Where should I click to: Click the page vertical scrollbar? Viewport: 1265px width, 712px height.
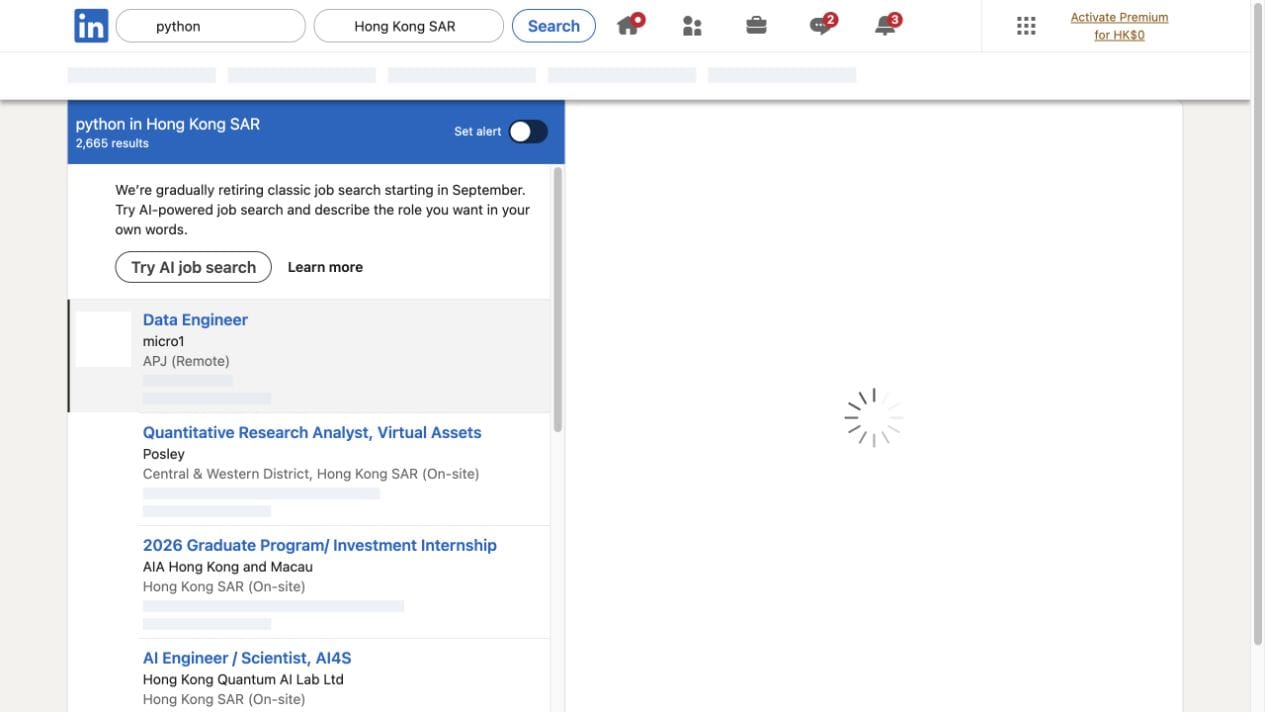click(1258, 322)
